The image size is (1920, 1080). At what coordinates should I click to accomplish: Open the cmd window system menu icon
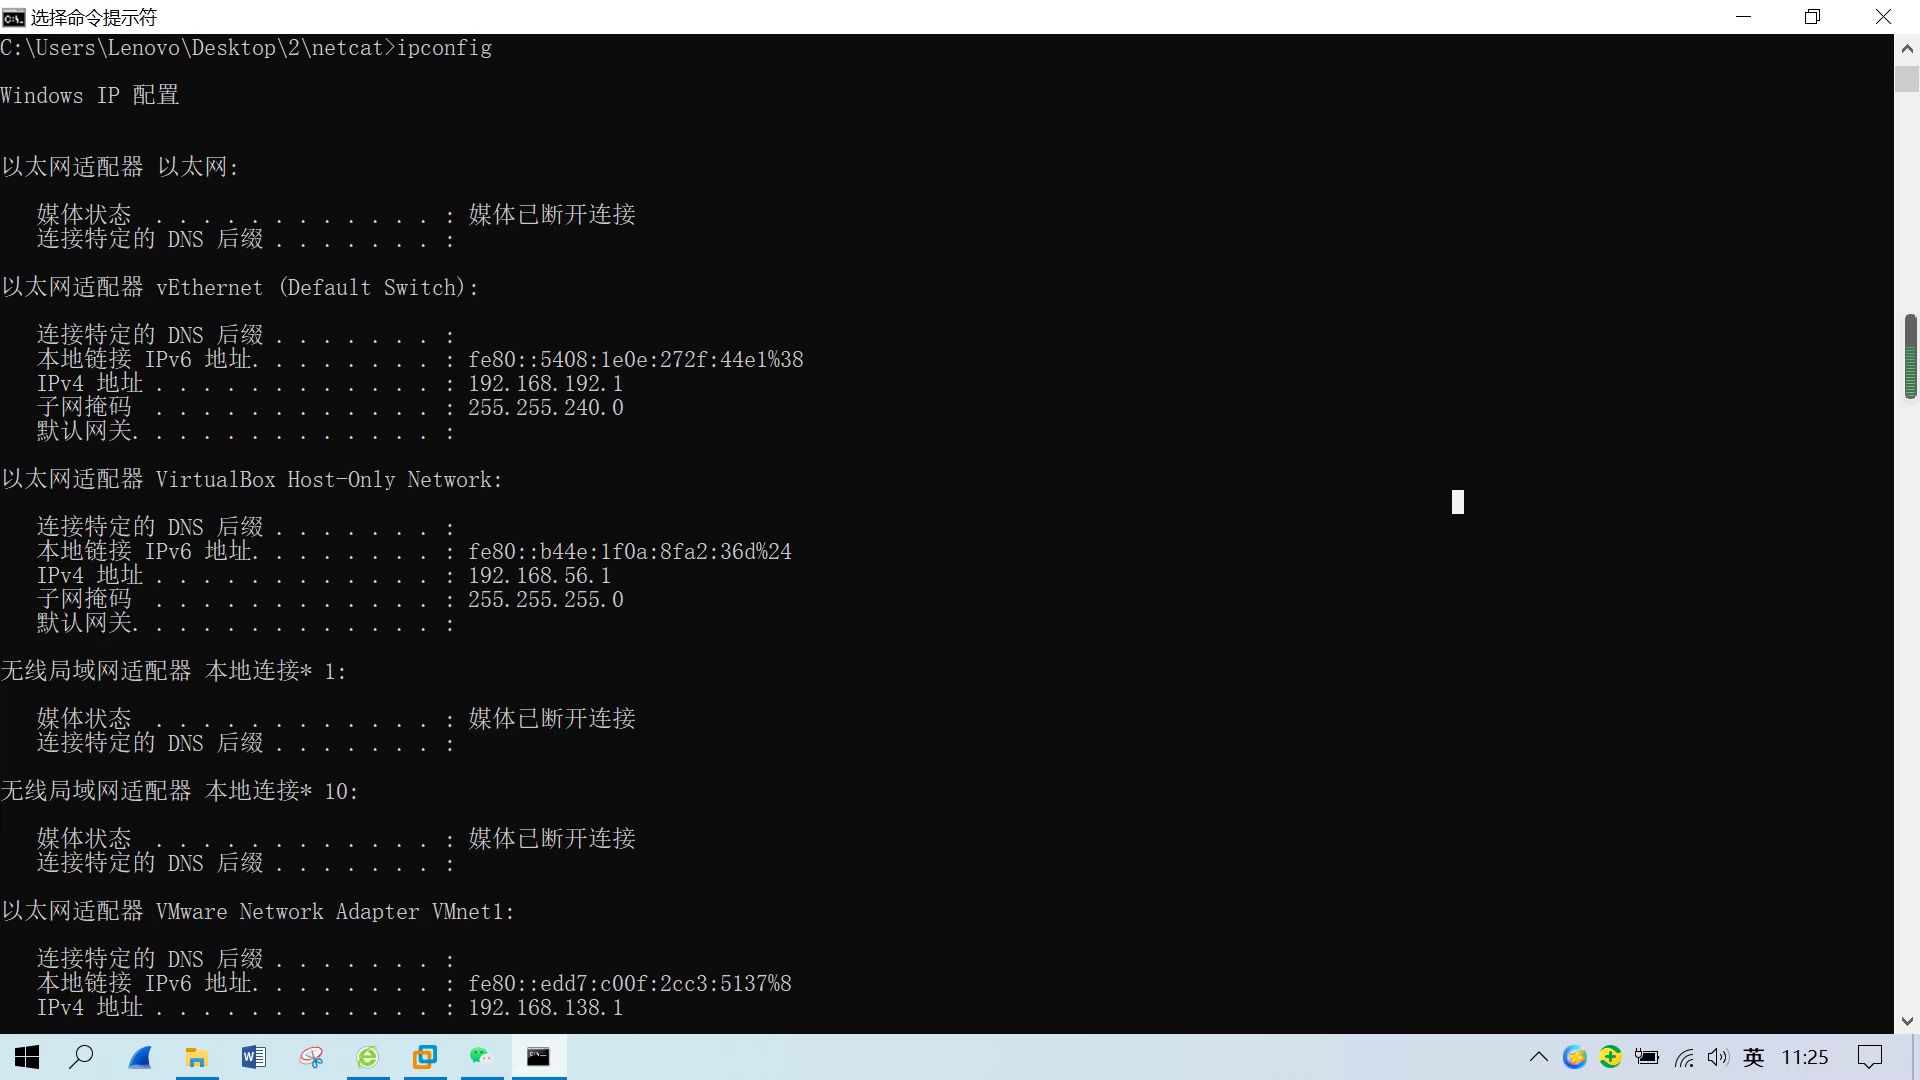(13, 17)
